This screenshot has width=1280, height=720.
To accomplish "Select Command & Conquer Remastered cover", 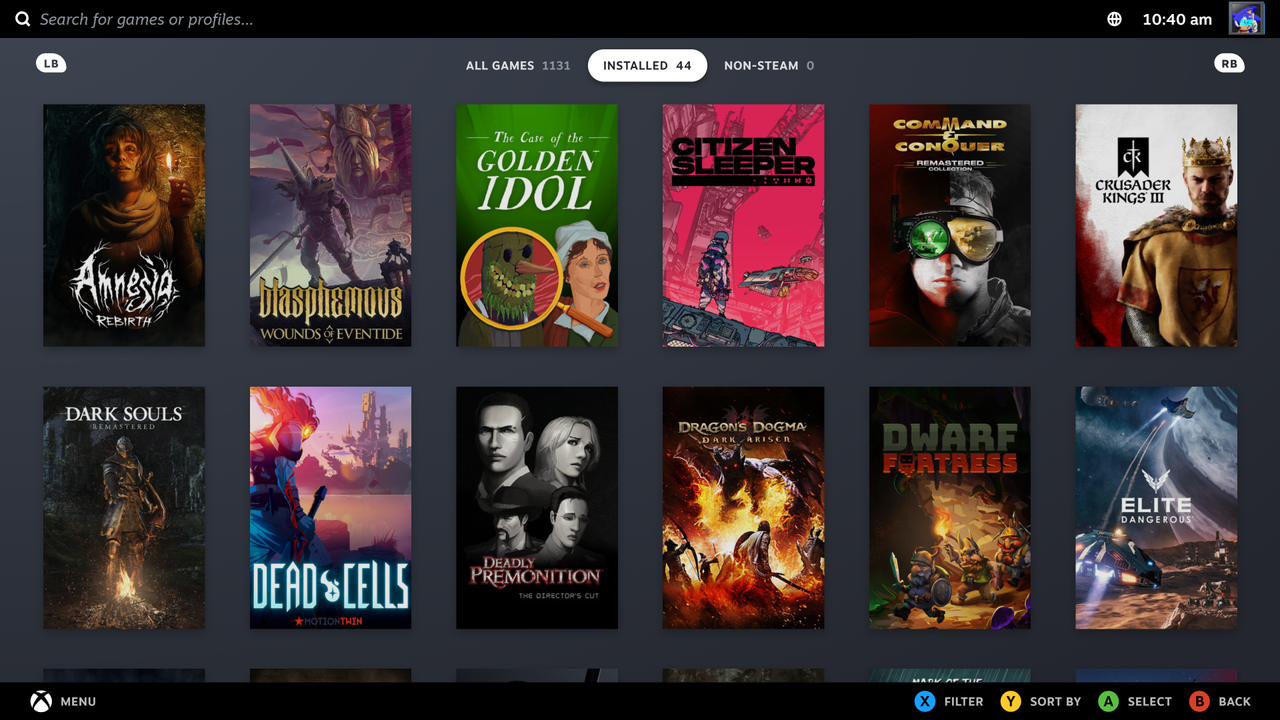I will (950, 225).
